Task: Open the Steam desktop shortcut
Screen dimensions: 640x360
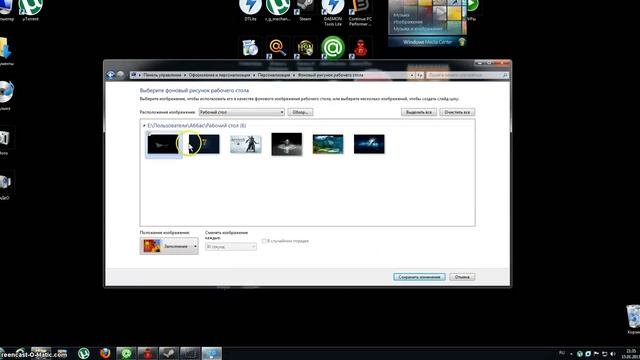Action: 305,10
